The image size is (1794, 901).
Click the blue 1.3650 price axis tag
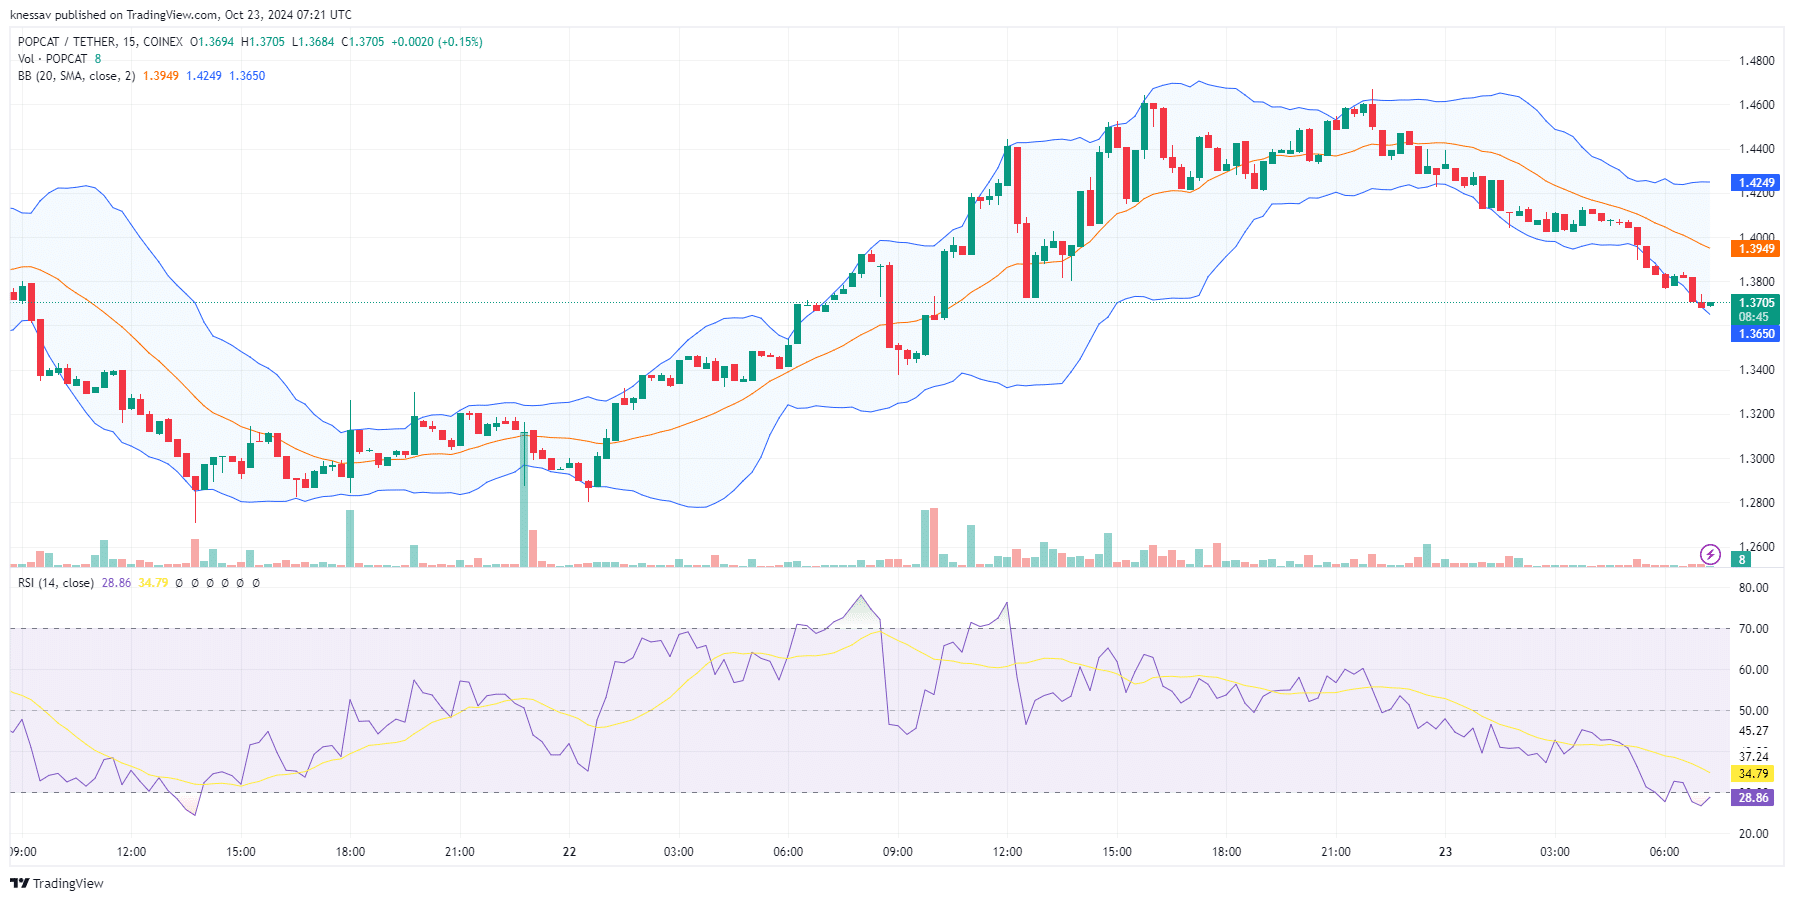click(1756, 334)
